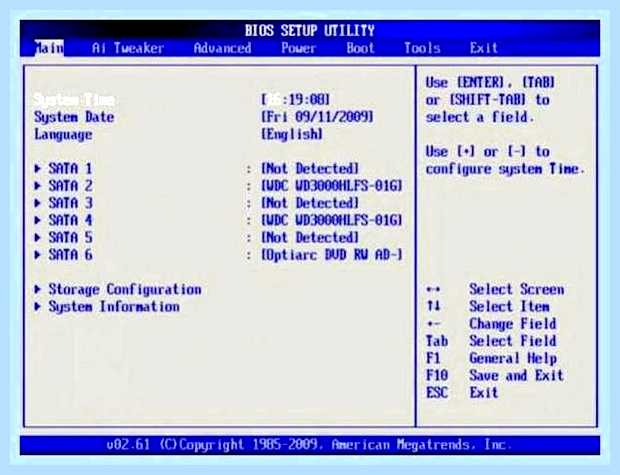Expand the SATA 4 arrow

(x=38, y=220)
